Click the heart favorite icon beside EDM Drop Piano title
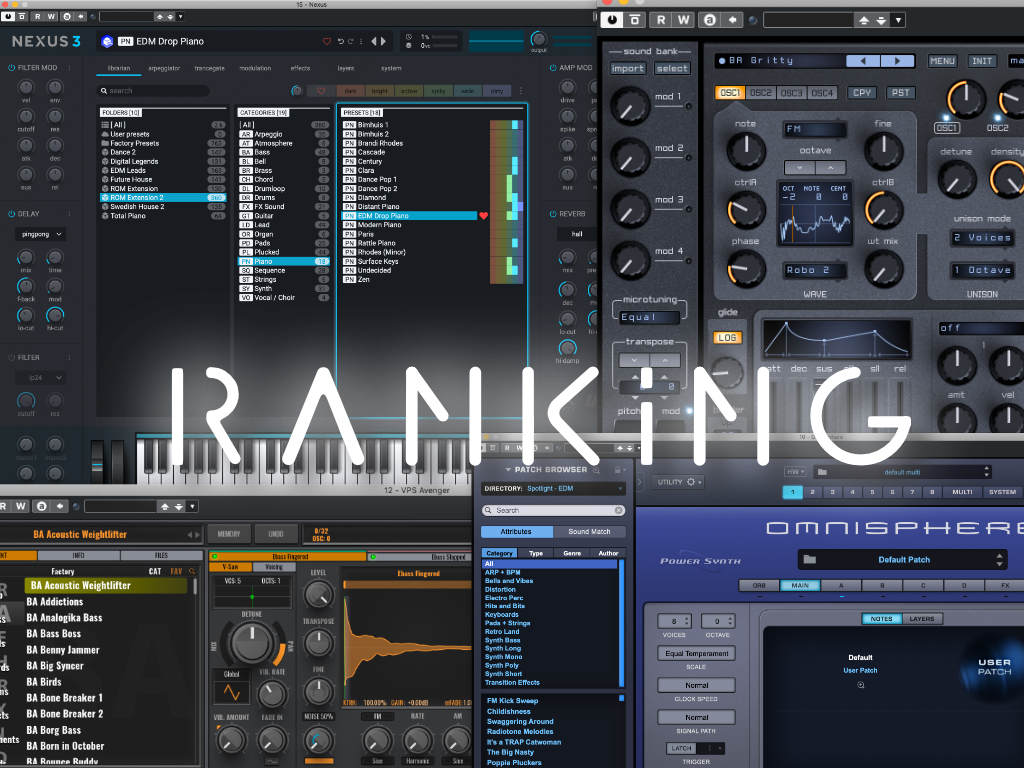The image size is (1024, 768). pyautogui.click(x=327, y=41)
